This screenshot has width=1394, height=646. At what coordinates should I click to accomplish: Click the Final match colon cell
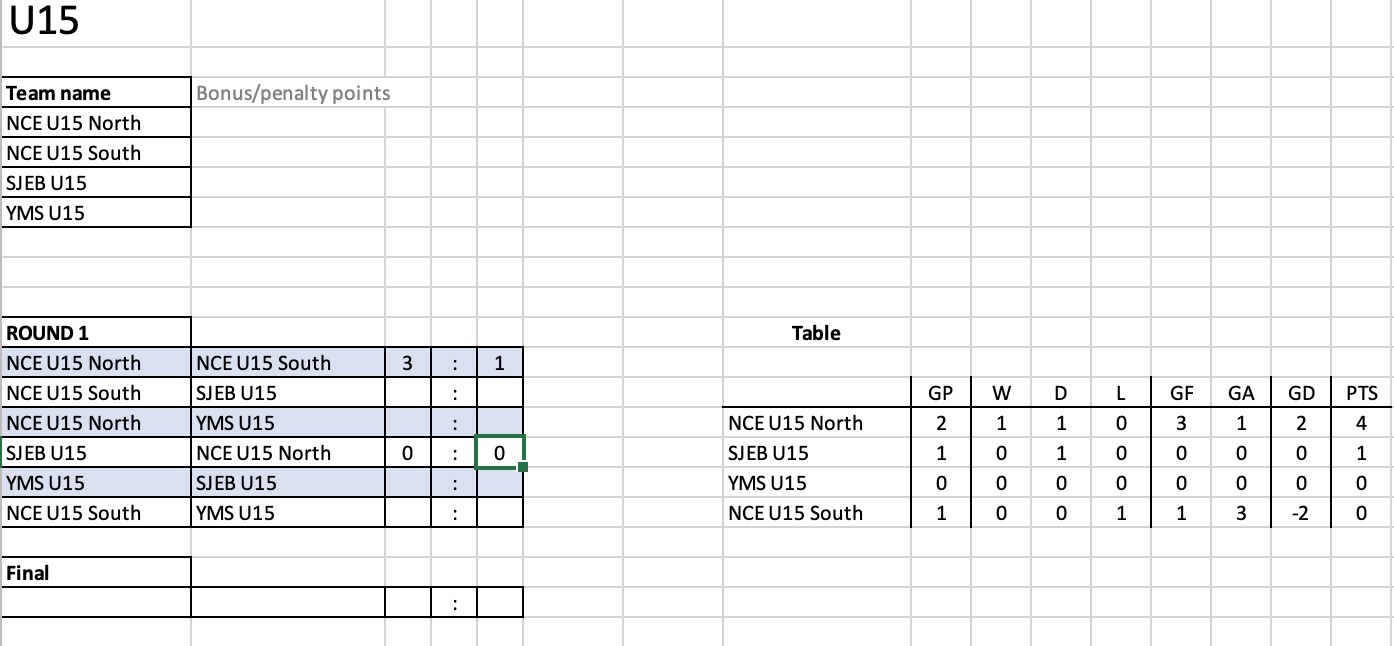coord(454,603)
